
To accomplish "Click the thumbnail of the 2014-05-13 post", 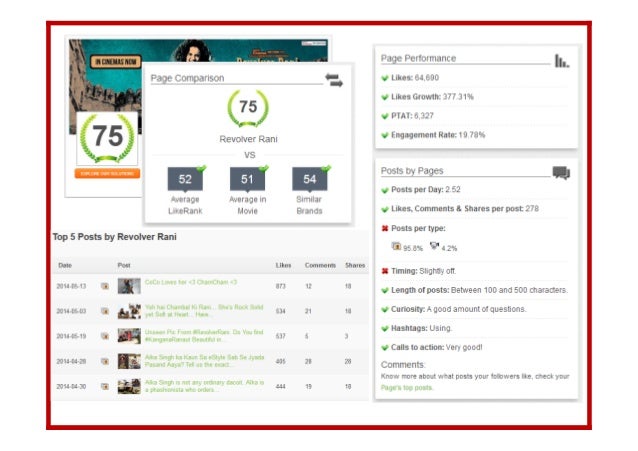I will (129, 286).
